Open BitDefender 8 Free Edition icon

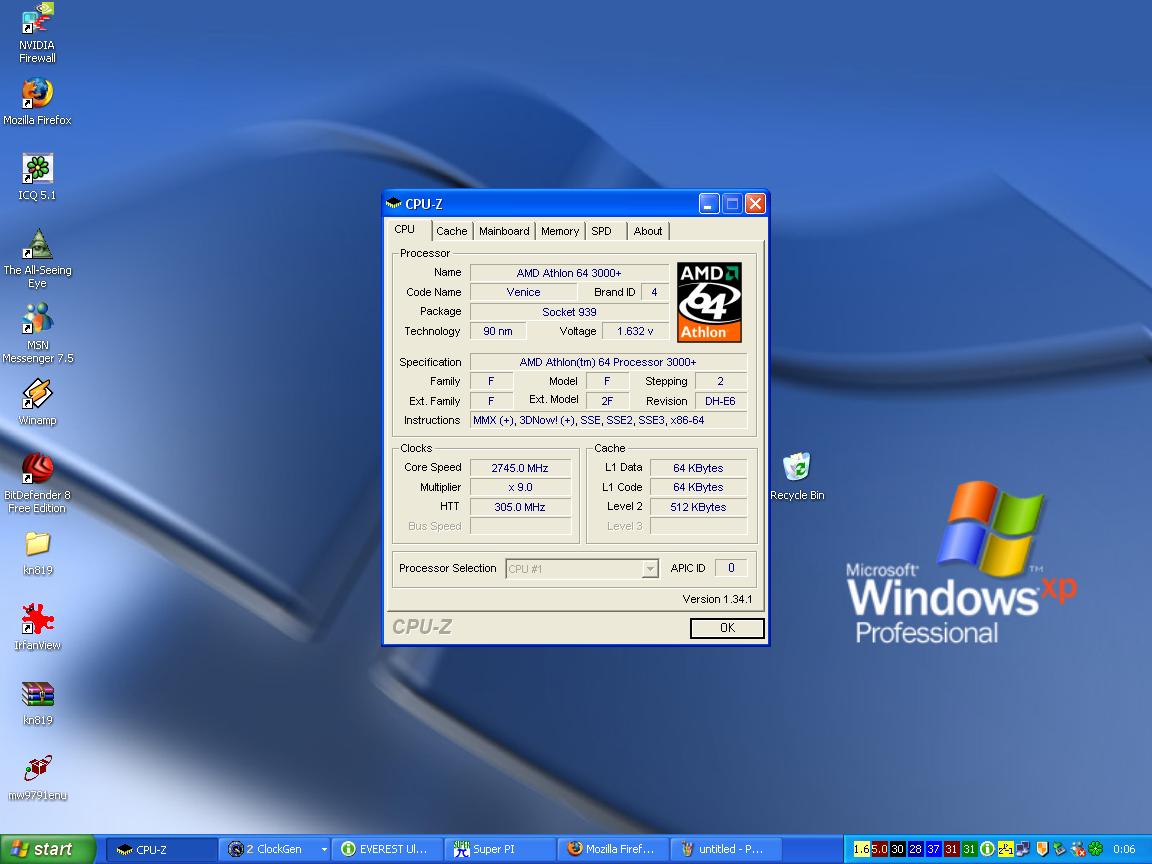point(37,483)
